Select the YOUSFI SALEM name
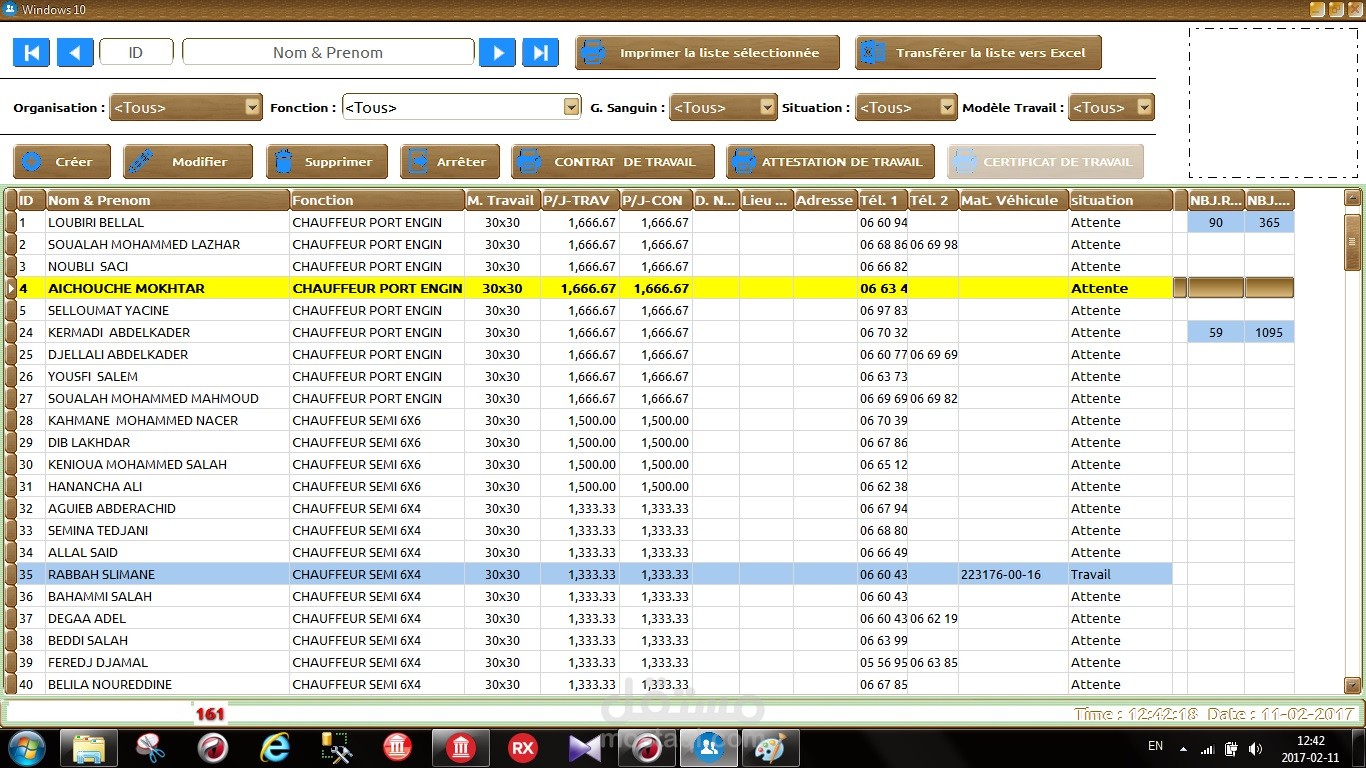 tap(93, 376)
